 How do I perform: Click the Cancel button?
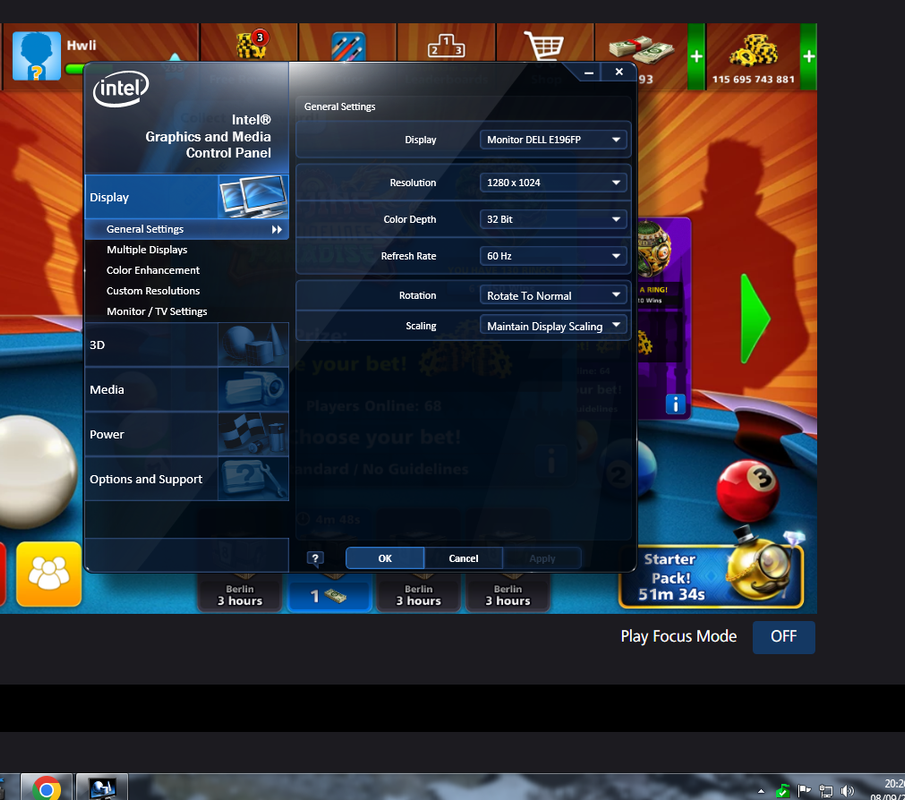coord(463,558)
